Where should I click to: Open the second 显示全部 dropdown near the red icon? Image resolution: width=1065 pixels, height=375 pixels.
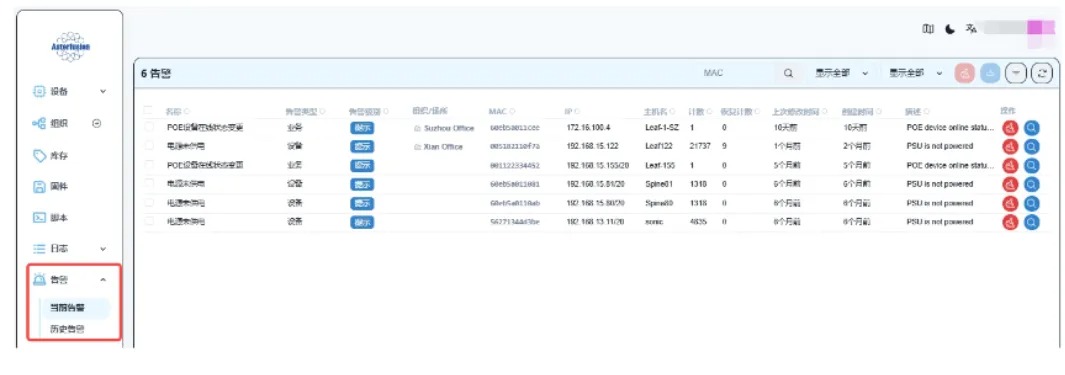916,73
